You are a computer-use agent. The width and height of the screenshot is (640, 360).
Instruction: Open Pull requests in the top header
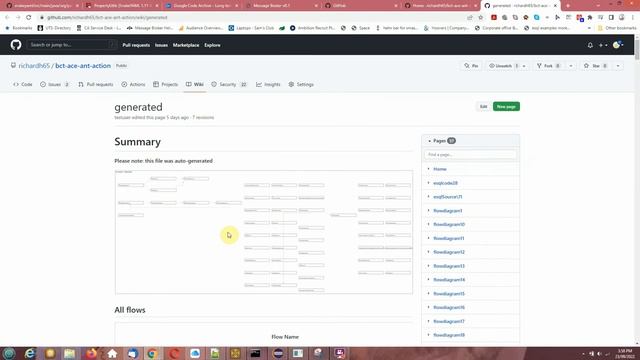pyautogui.click(x=136, y=45)
